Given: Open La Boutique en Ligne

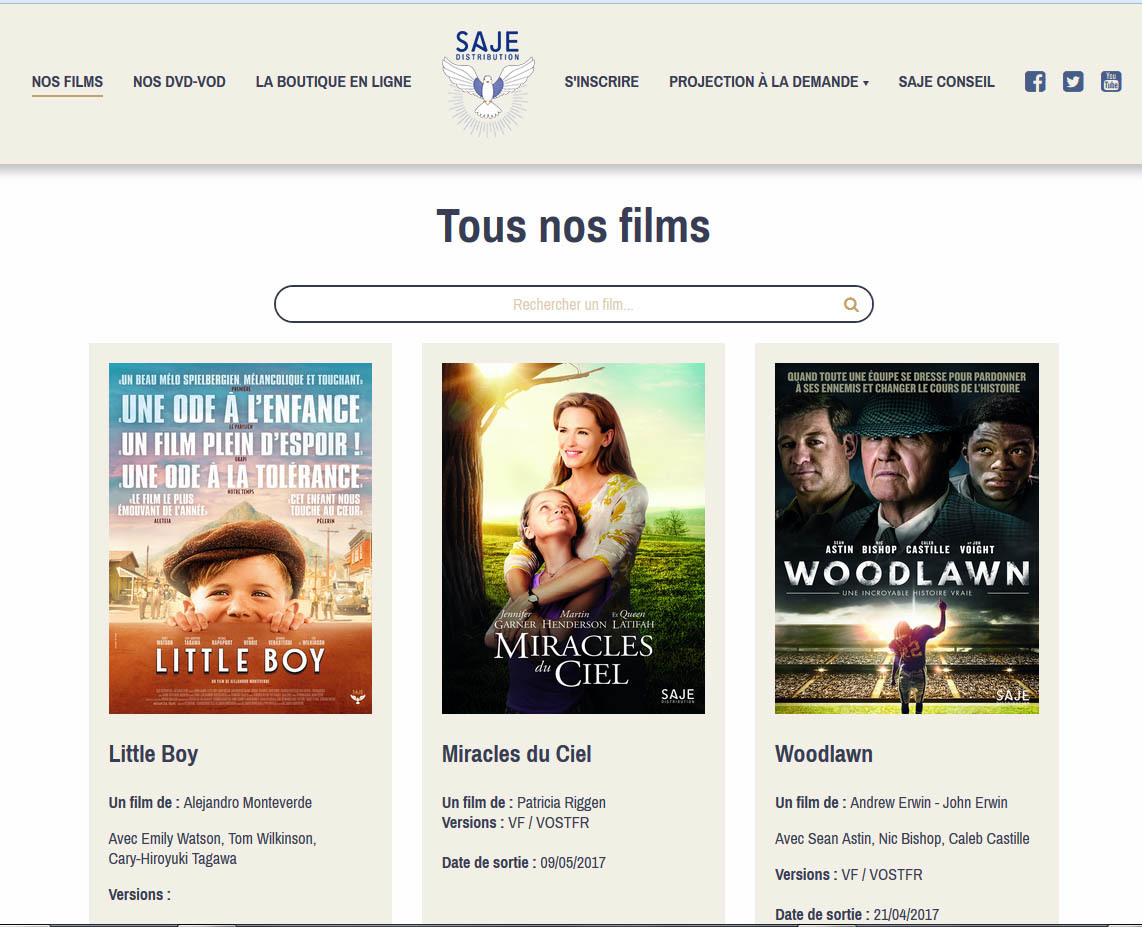Looking at the screenshot, I should [334, 82].
